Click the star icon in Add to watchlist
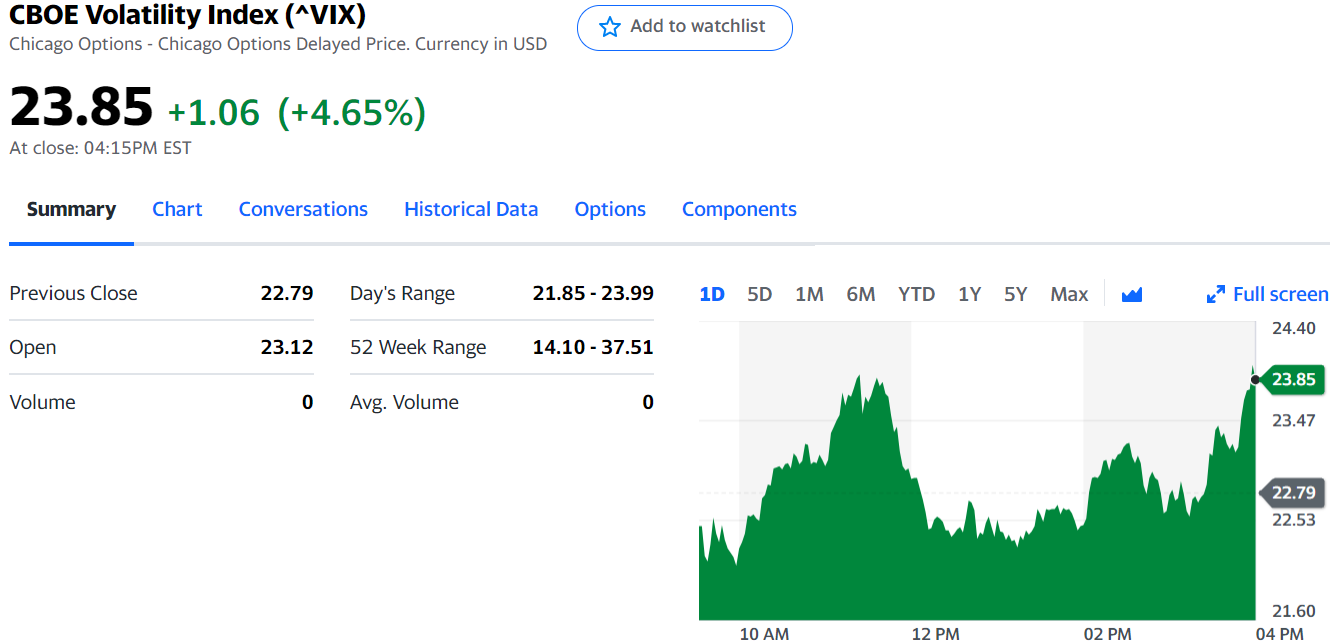 [x=610, y=27]
